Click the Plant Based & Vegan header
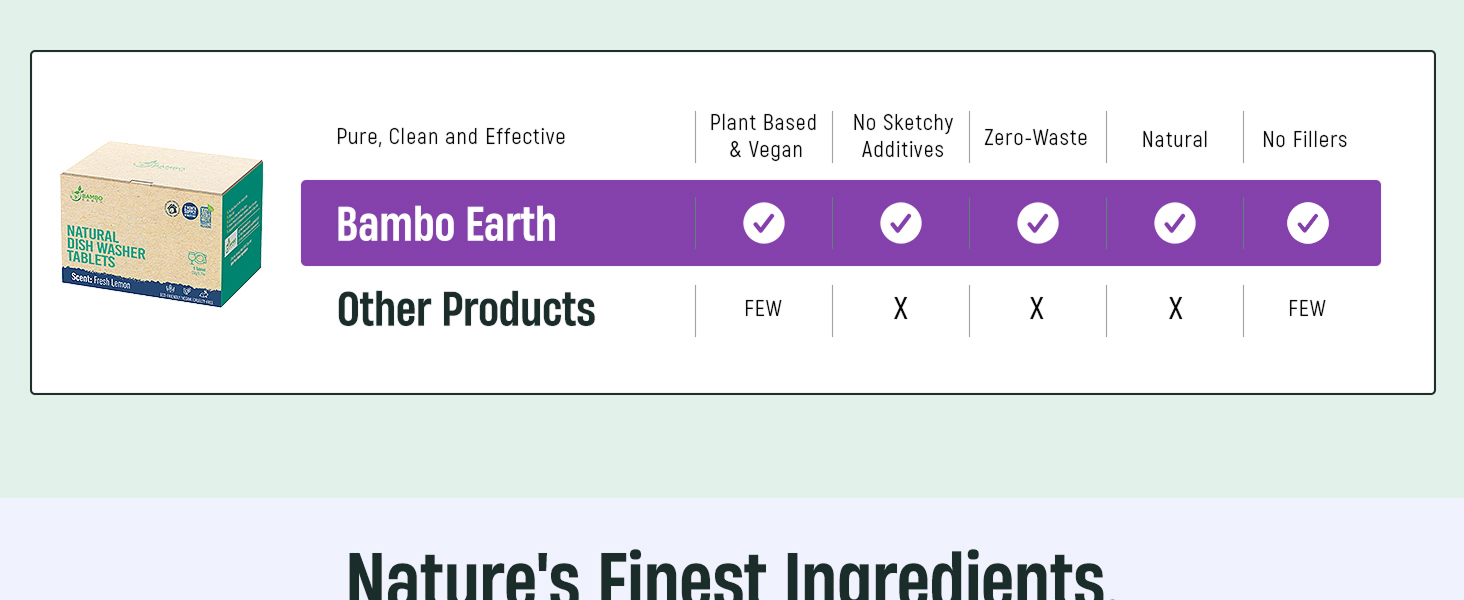 [x=764, y=136]
